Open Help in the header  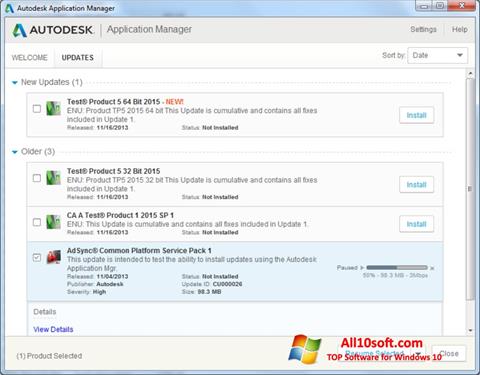pos(460,29)
